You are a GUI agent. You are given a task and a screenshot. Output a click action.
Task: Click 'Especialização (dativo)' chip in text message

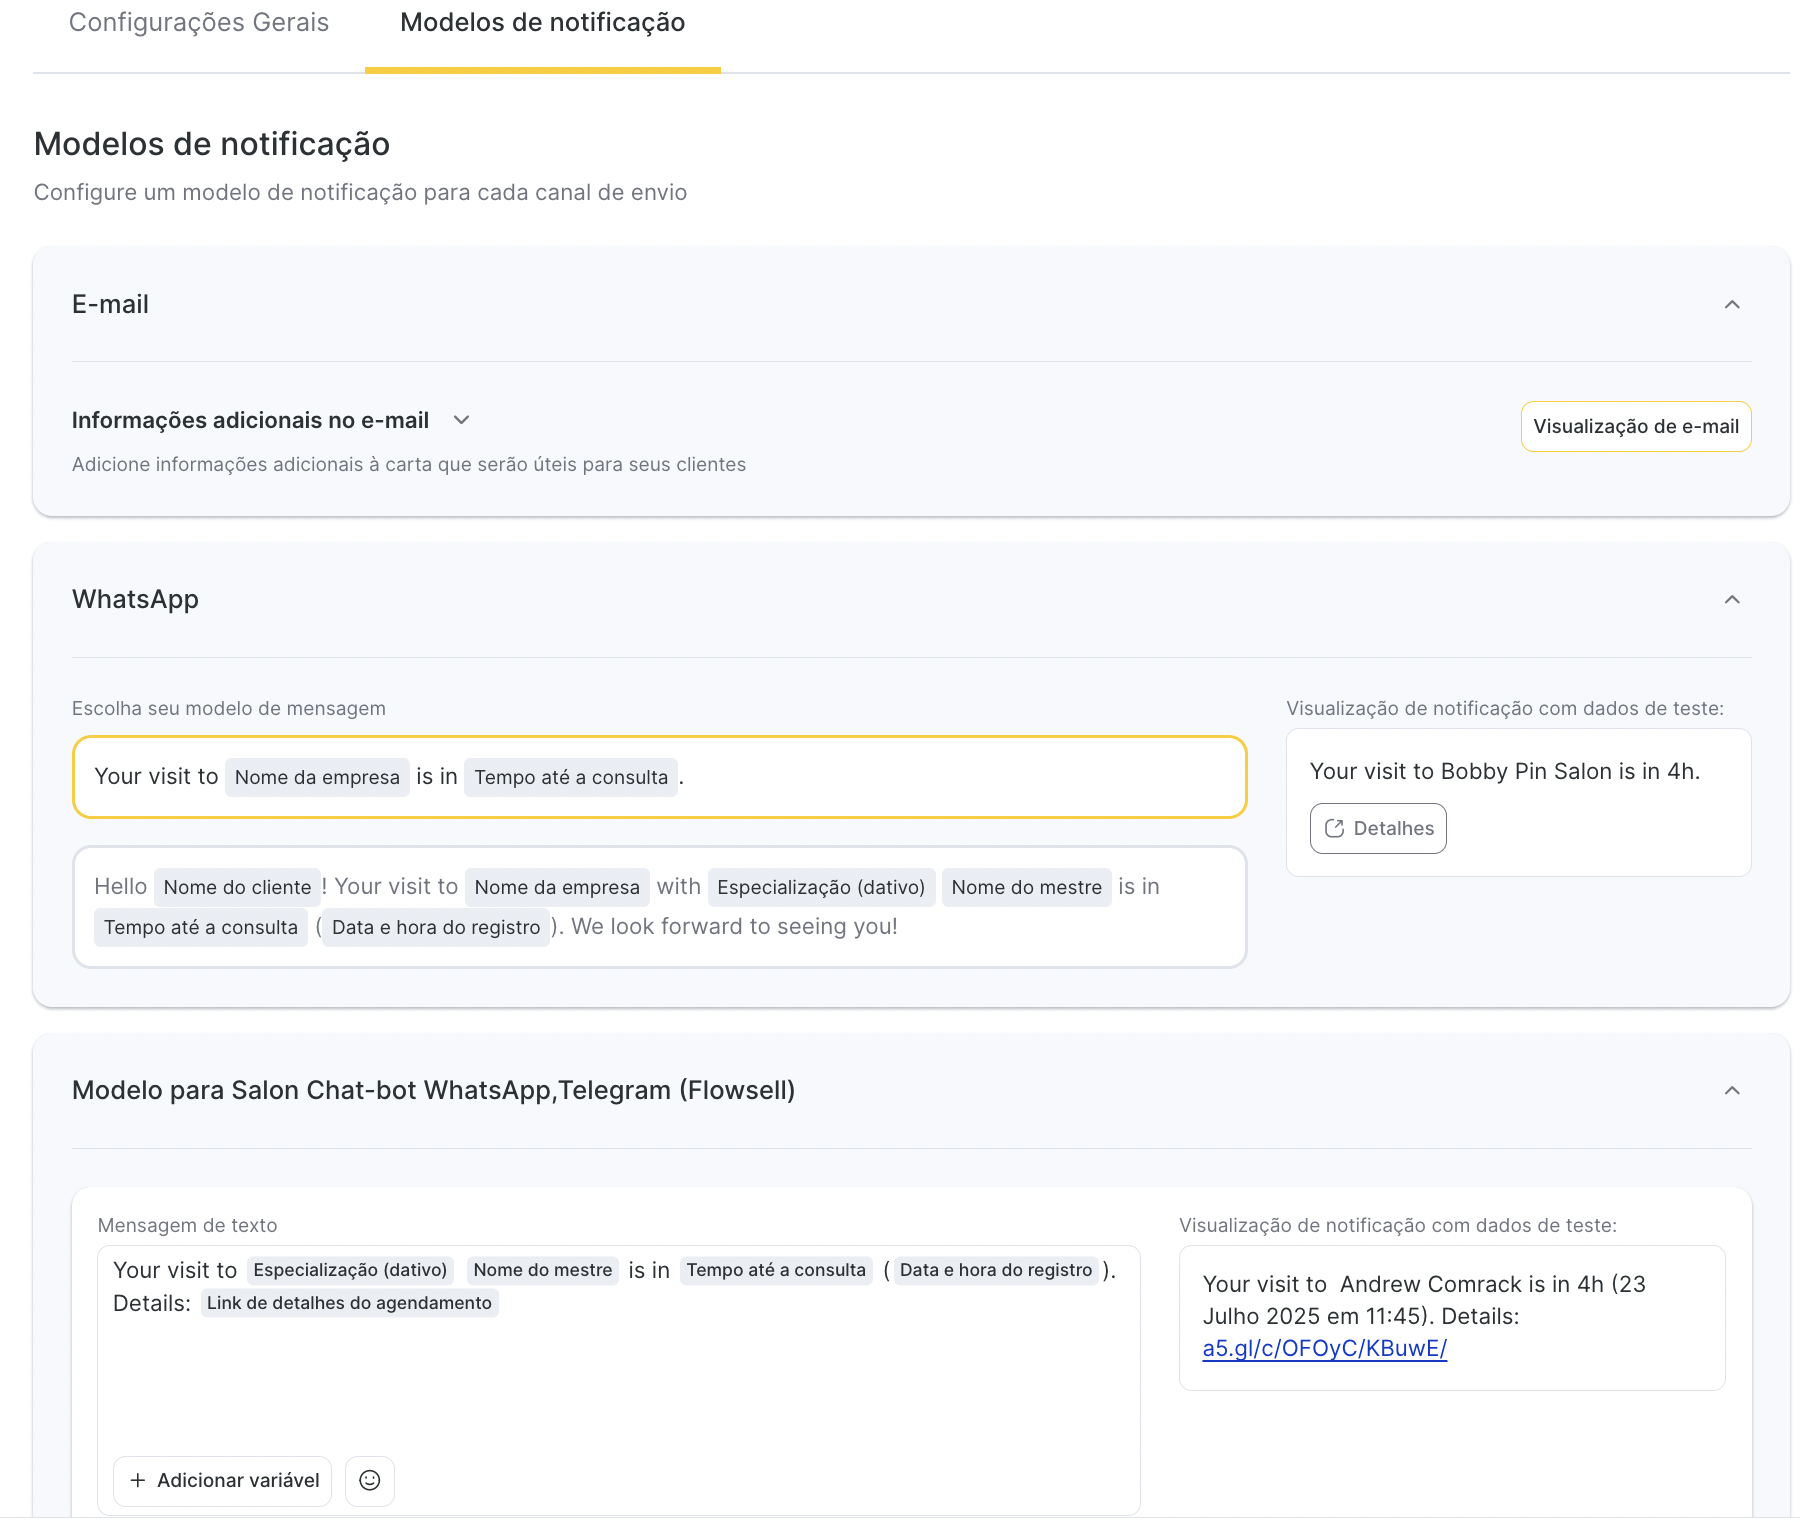tap(350, 1270)
